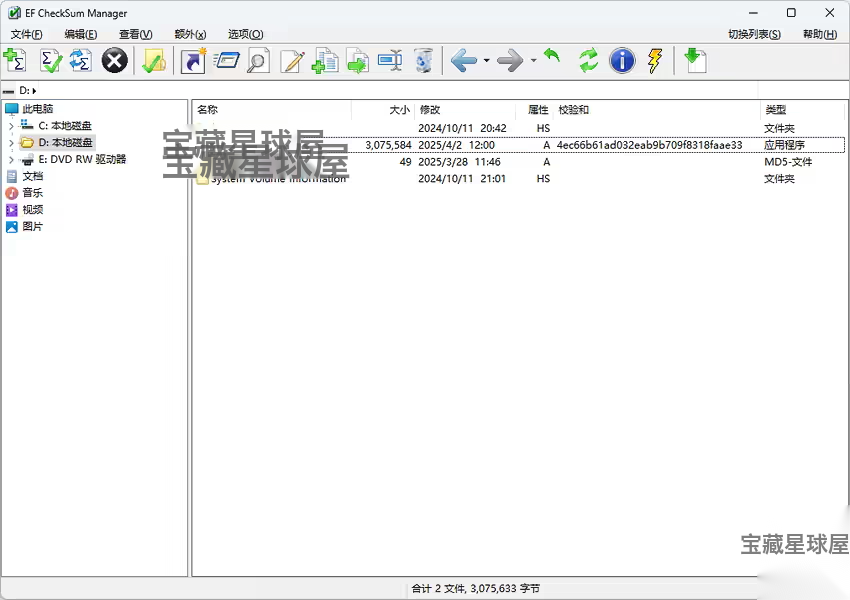This screenshot has width=850, height=600.
Task: Open the 额外(x) menu
Action: tap(190, 34)
